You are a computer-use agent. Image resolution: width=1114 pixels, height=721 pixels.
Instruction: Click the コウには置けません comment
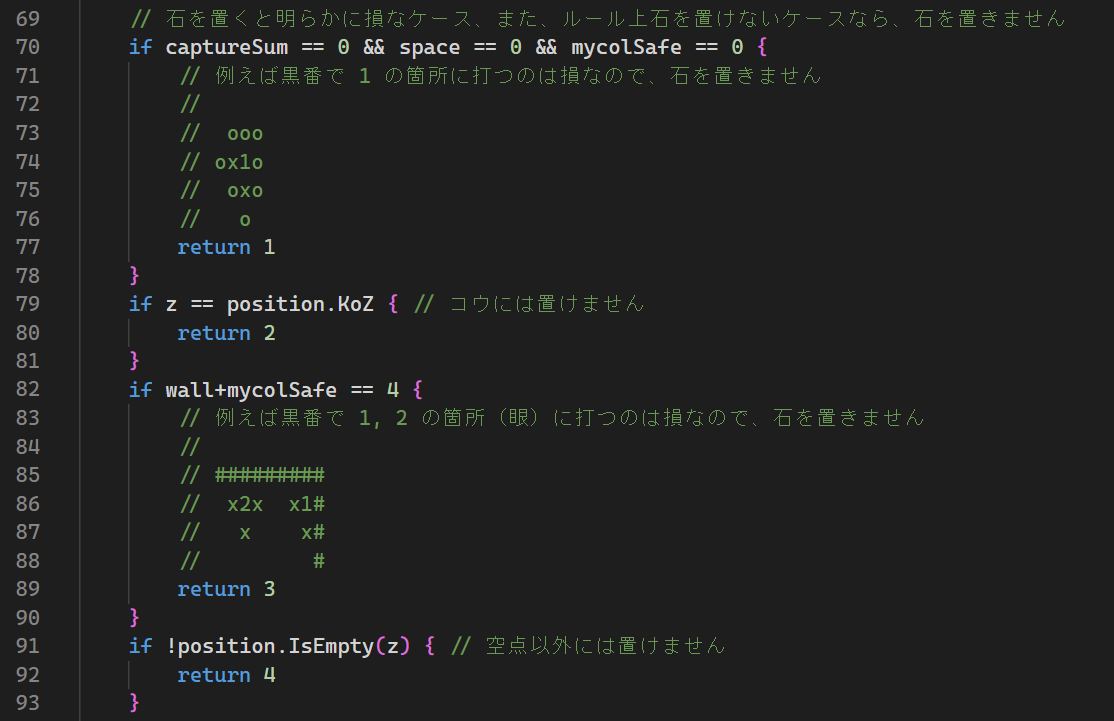[546, 304]
